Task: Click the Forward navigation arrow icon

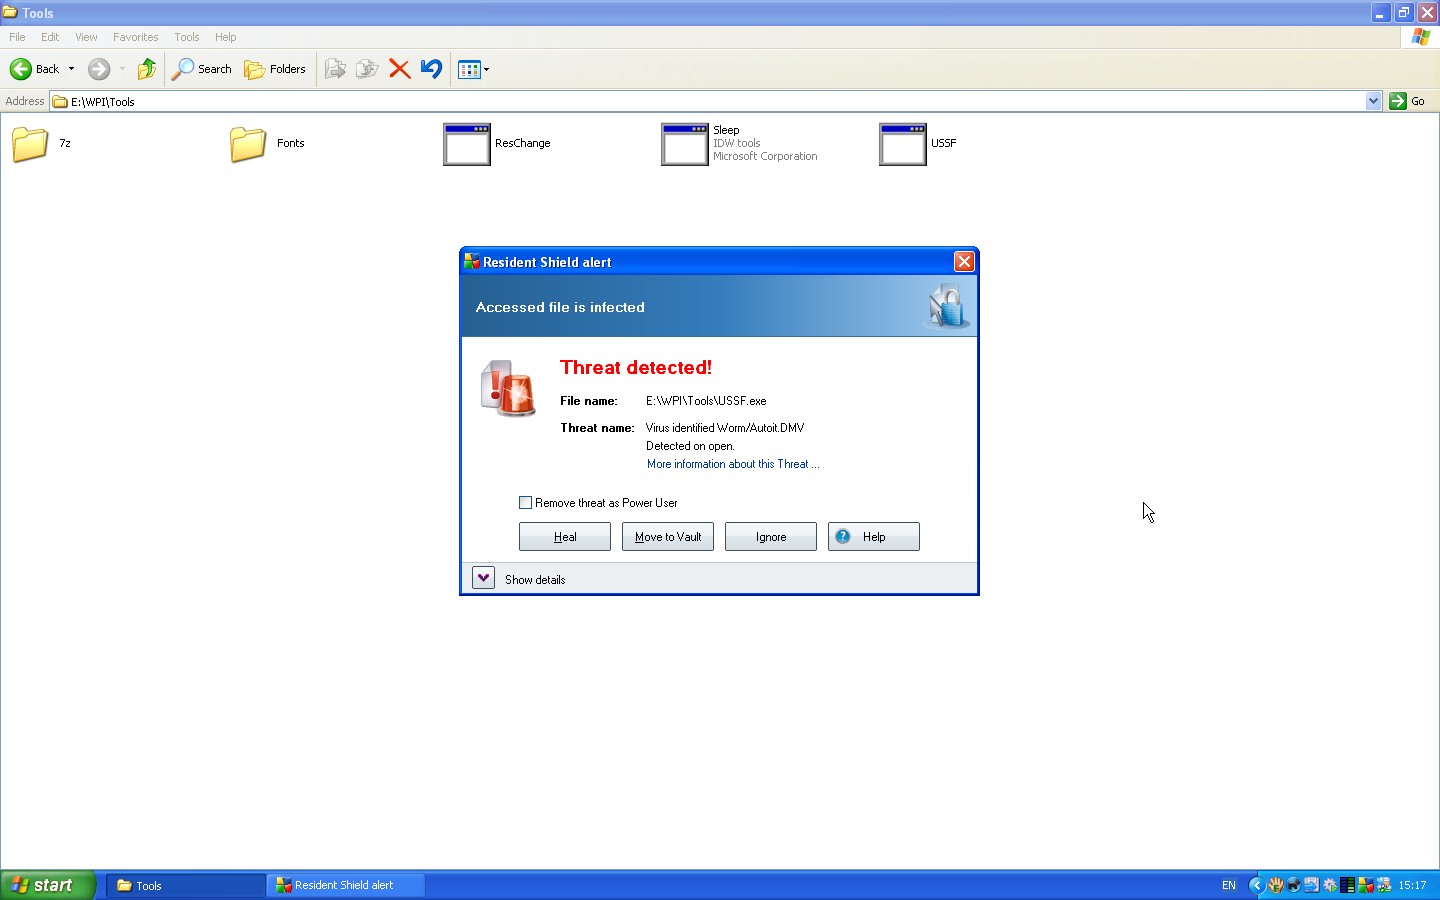Action: 98,69
